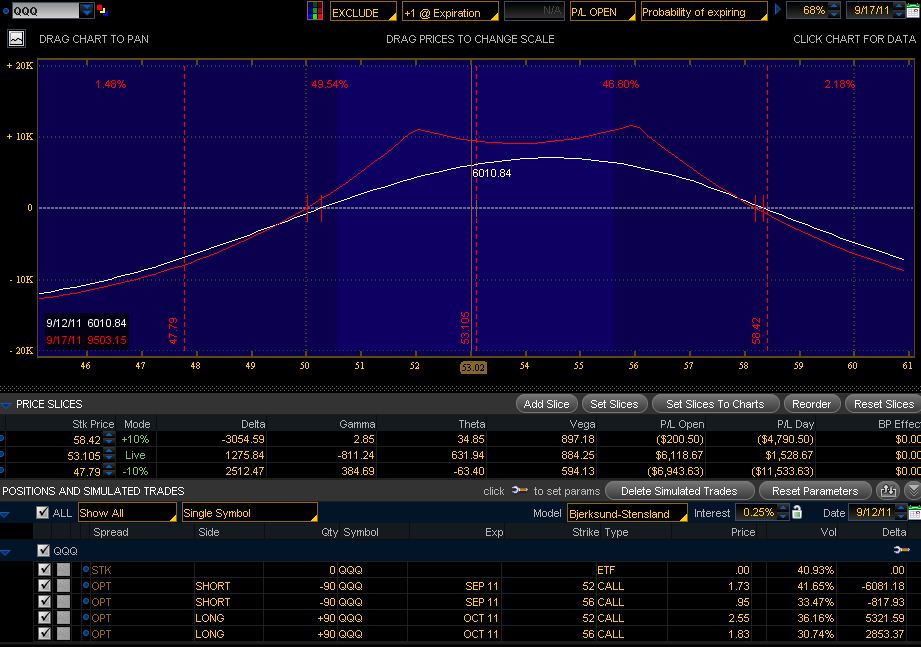
Task: Click the blue dot on SHORT SEP 11 52 CALL row
Action: (x=86, y=585)
